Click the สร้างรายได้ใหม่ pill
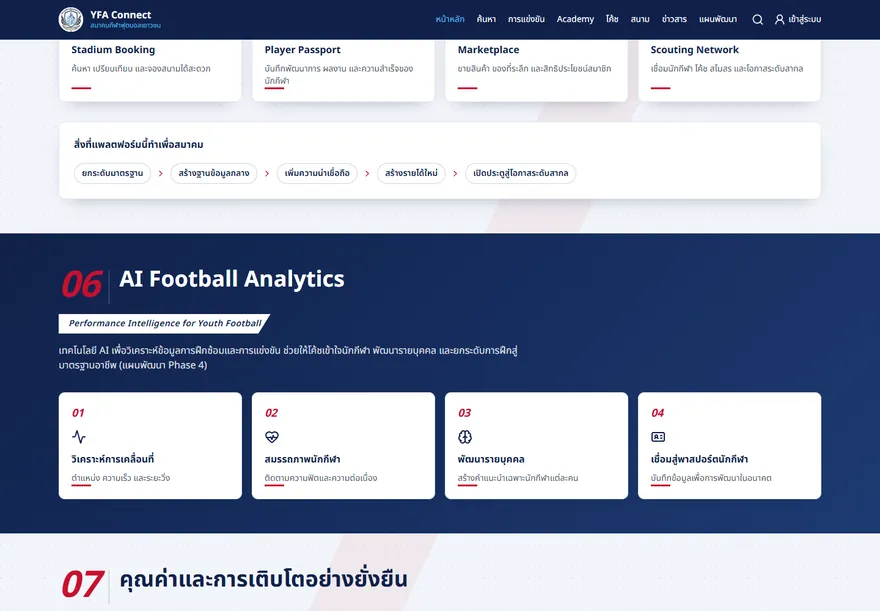This screenshot has height=611, width=880. [x=411, y=173]
